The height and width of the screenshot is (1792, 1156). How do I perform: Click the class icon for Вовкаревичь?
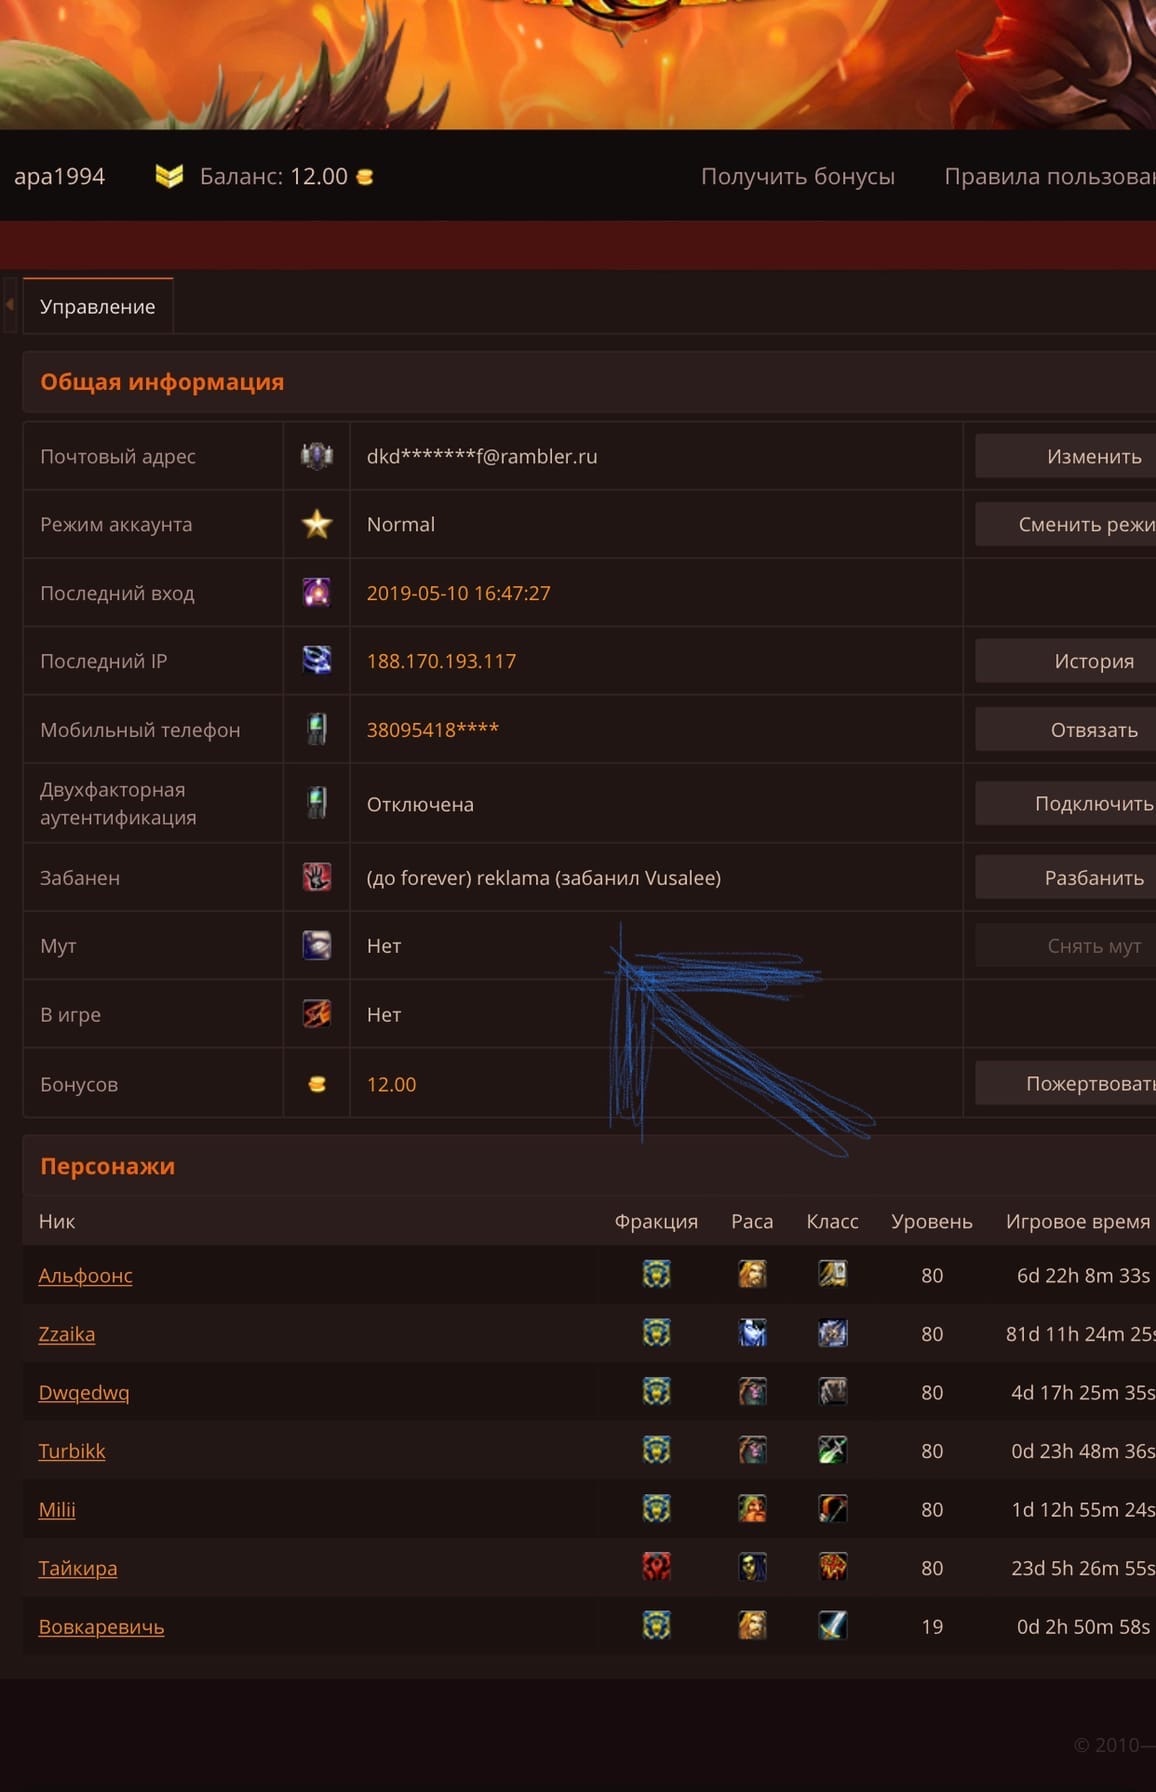coord(832,1626)
